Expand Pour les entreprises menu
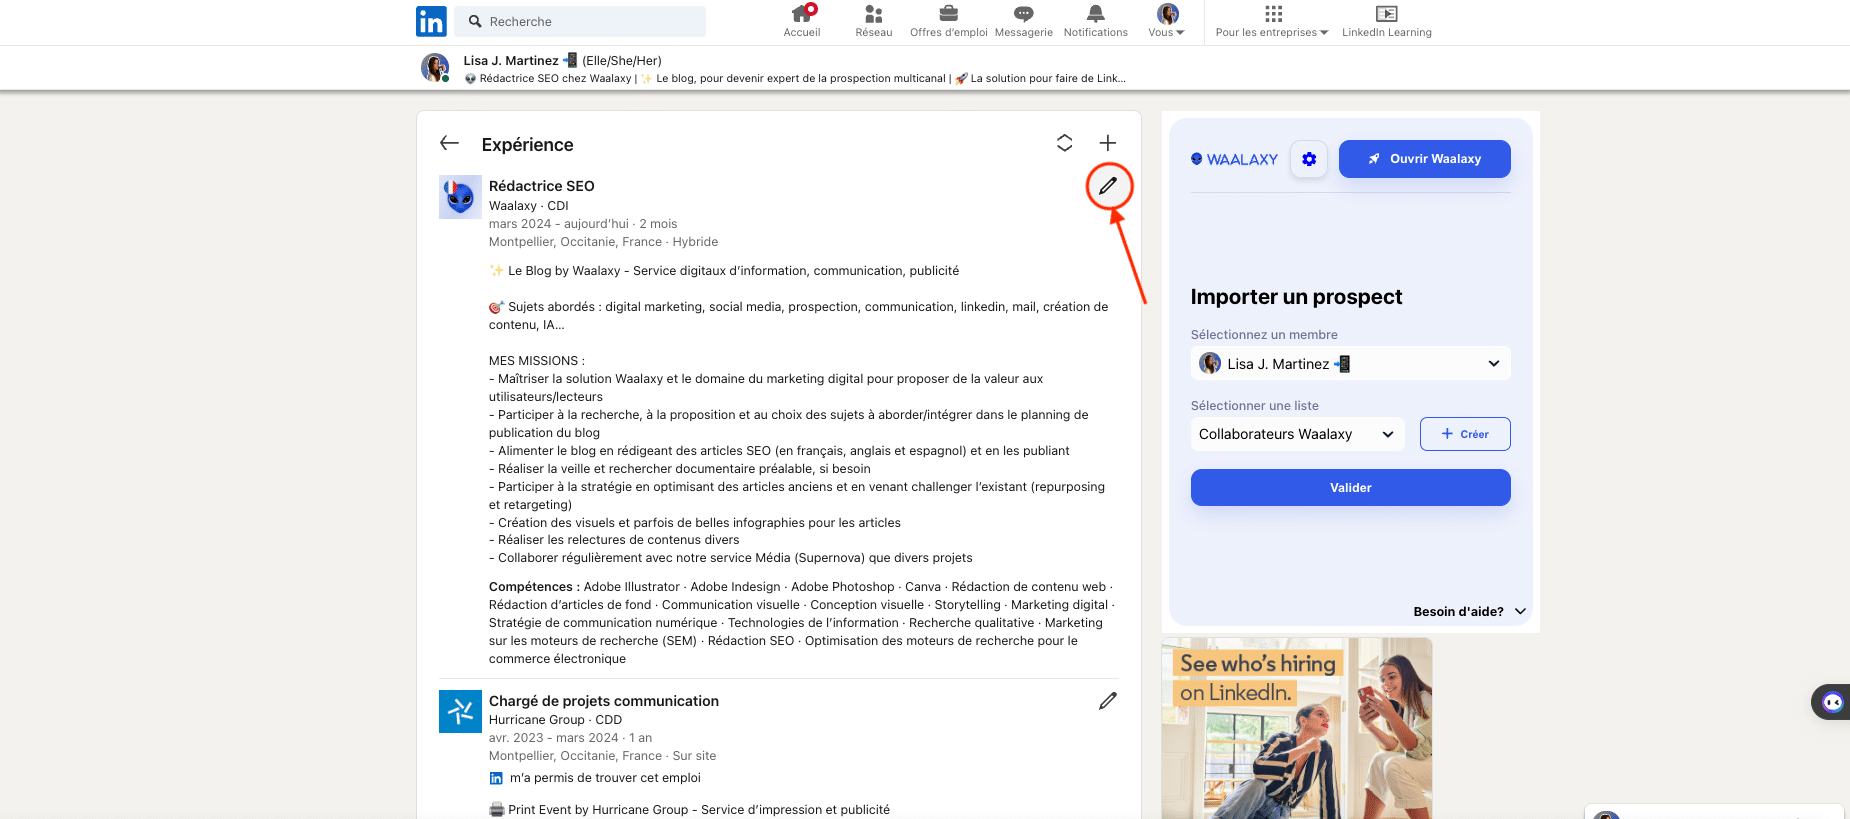1850x819 pixels. point(1272,21)
